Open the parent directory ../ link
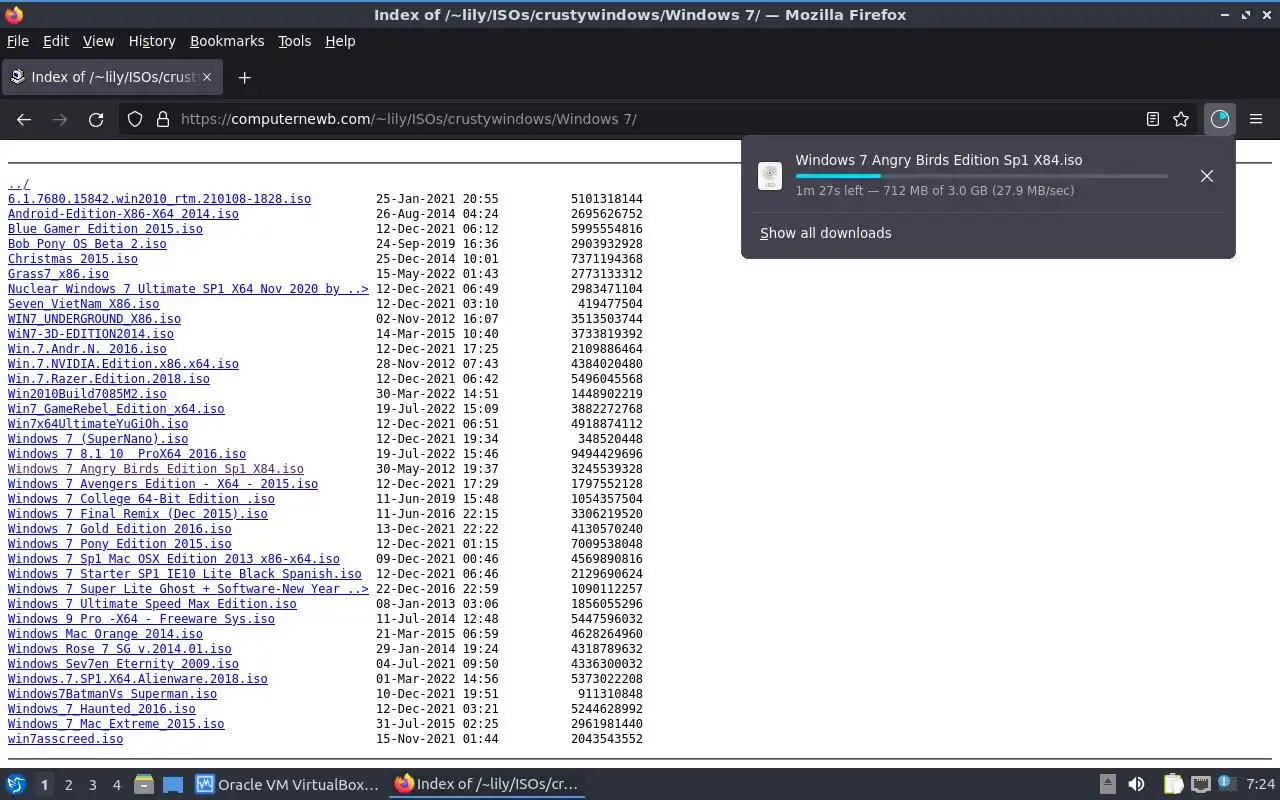1280x800 pixels. coord(18,184)
